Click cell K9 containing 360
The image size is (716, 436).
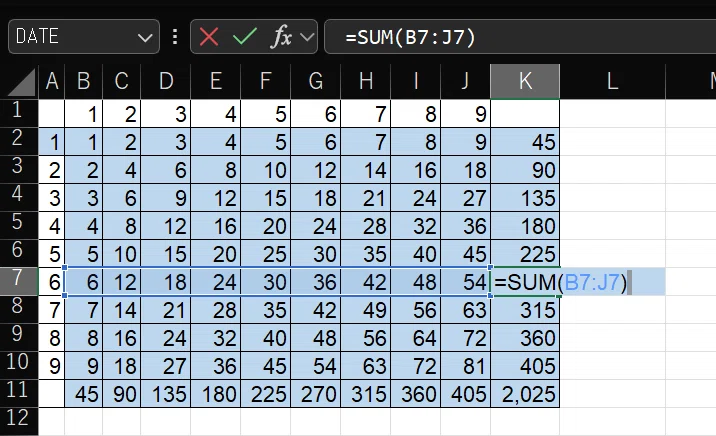pos(525,338)
